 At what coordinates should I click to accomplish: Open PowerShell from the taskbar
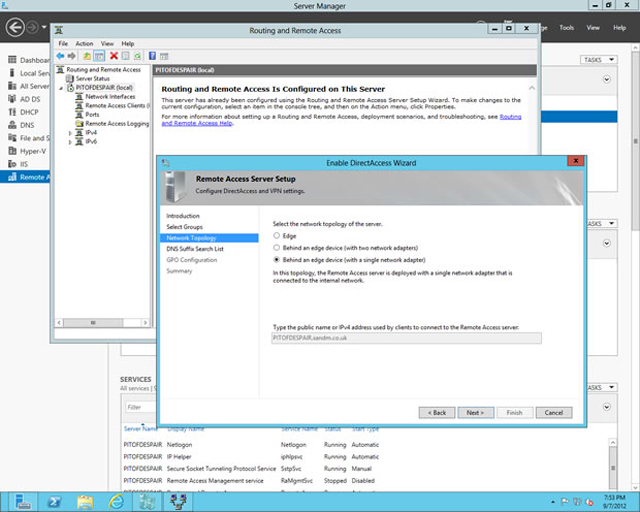pos(53,500)
